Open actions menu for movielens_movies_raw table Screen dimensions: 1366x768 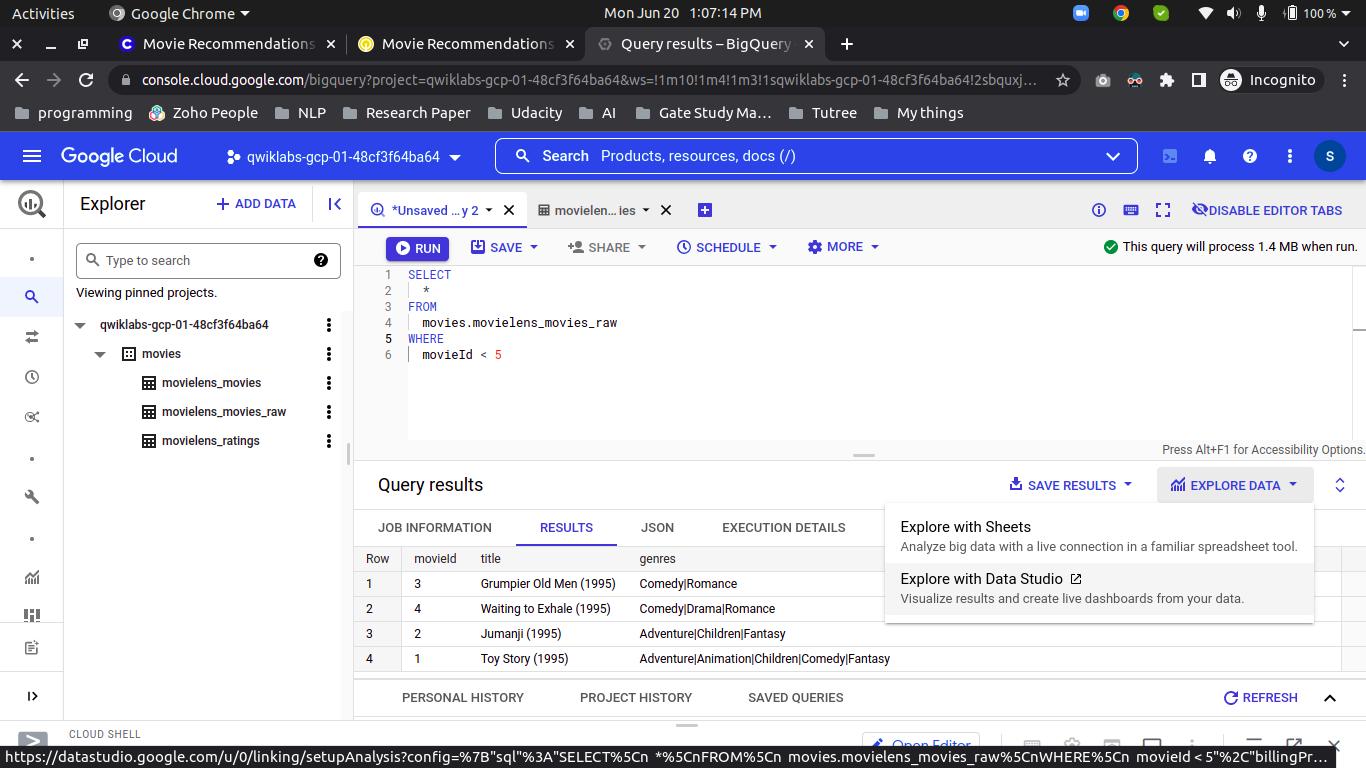[x=329, y=412]
